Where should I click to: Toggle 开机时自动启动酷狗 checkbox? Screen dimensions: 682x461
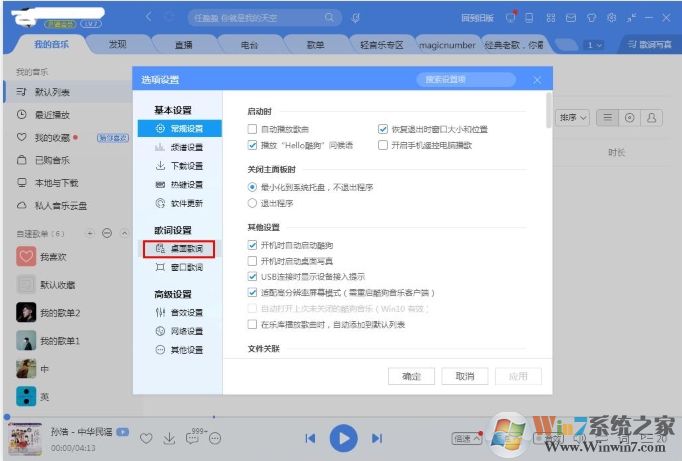point(252,245)
